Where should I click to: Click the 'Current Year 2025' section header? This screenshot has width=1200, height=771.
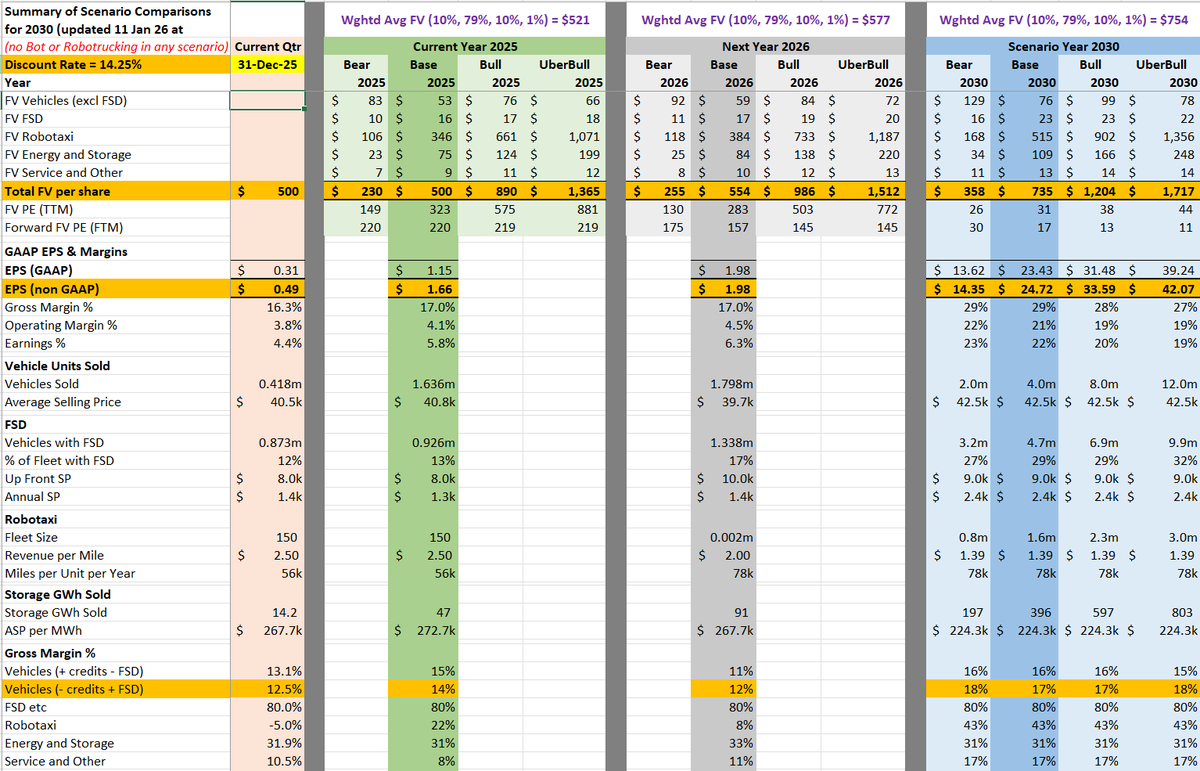point(465,46)
